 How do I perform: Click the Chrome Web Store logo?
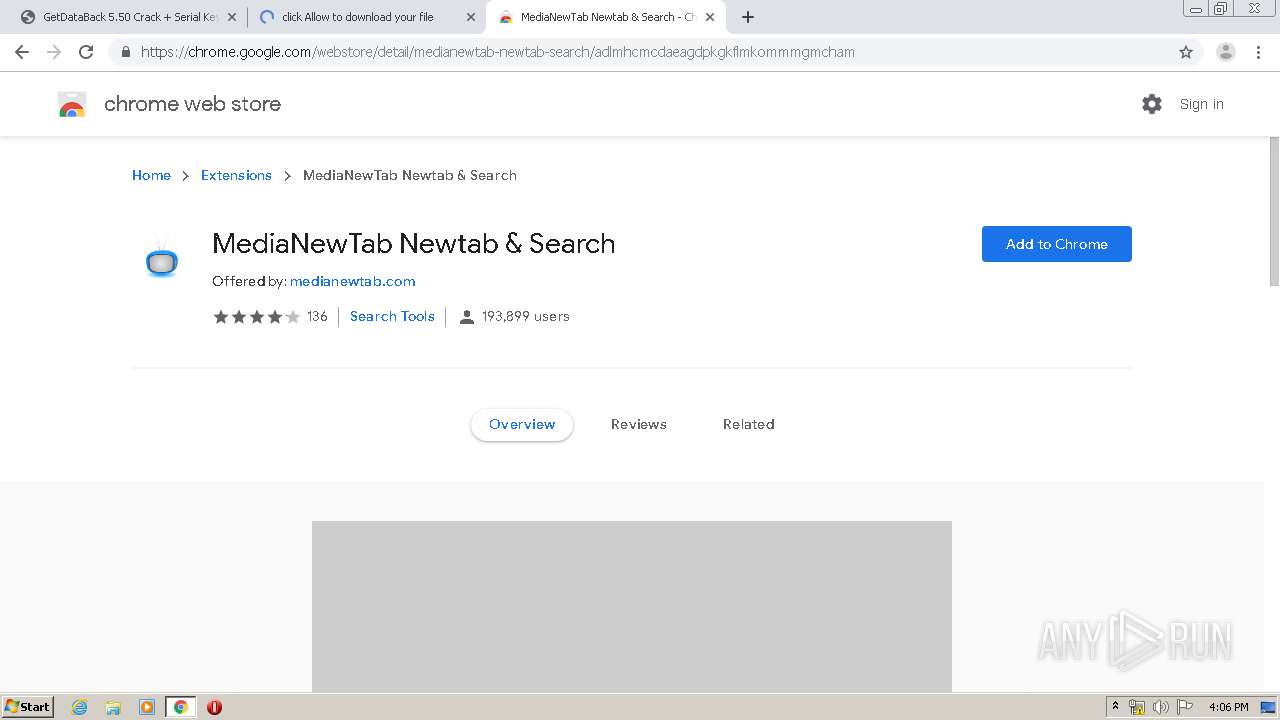pos(72,104)
